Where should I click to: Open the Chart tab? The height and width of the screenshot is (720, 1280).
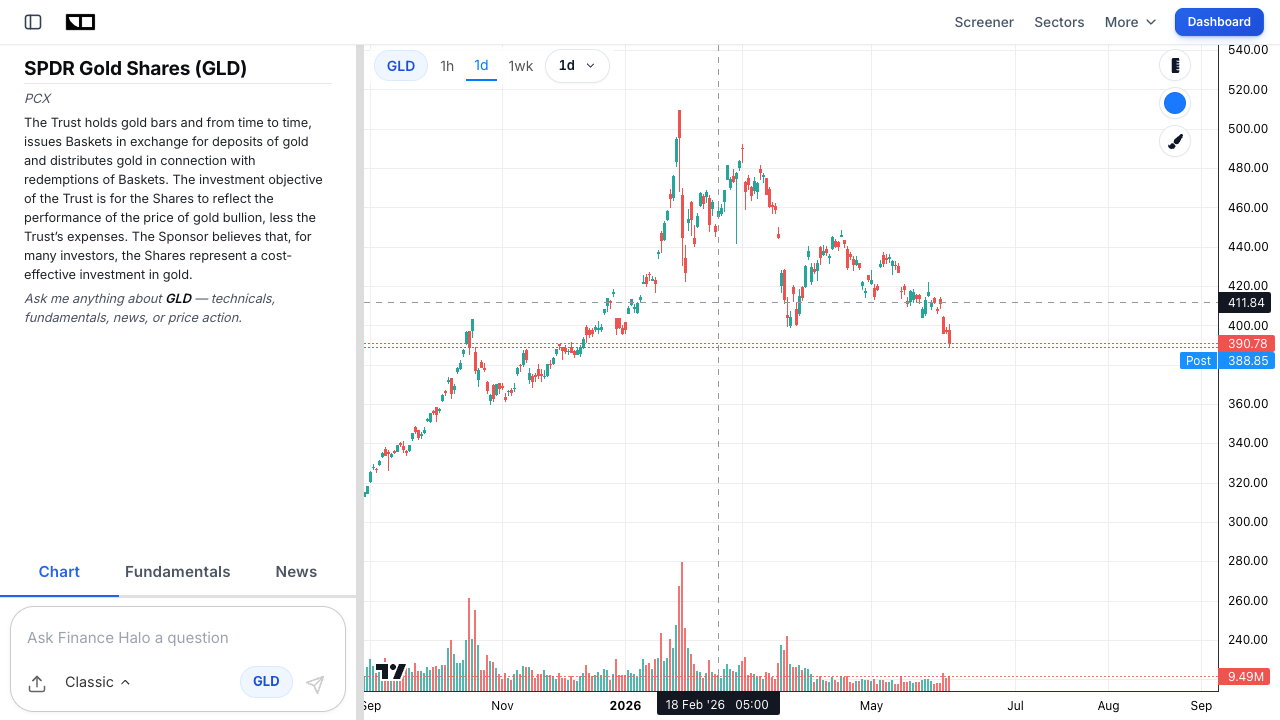[x=59, y=572]
